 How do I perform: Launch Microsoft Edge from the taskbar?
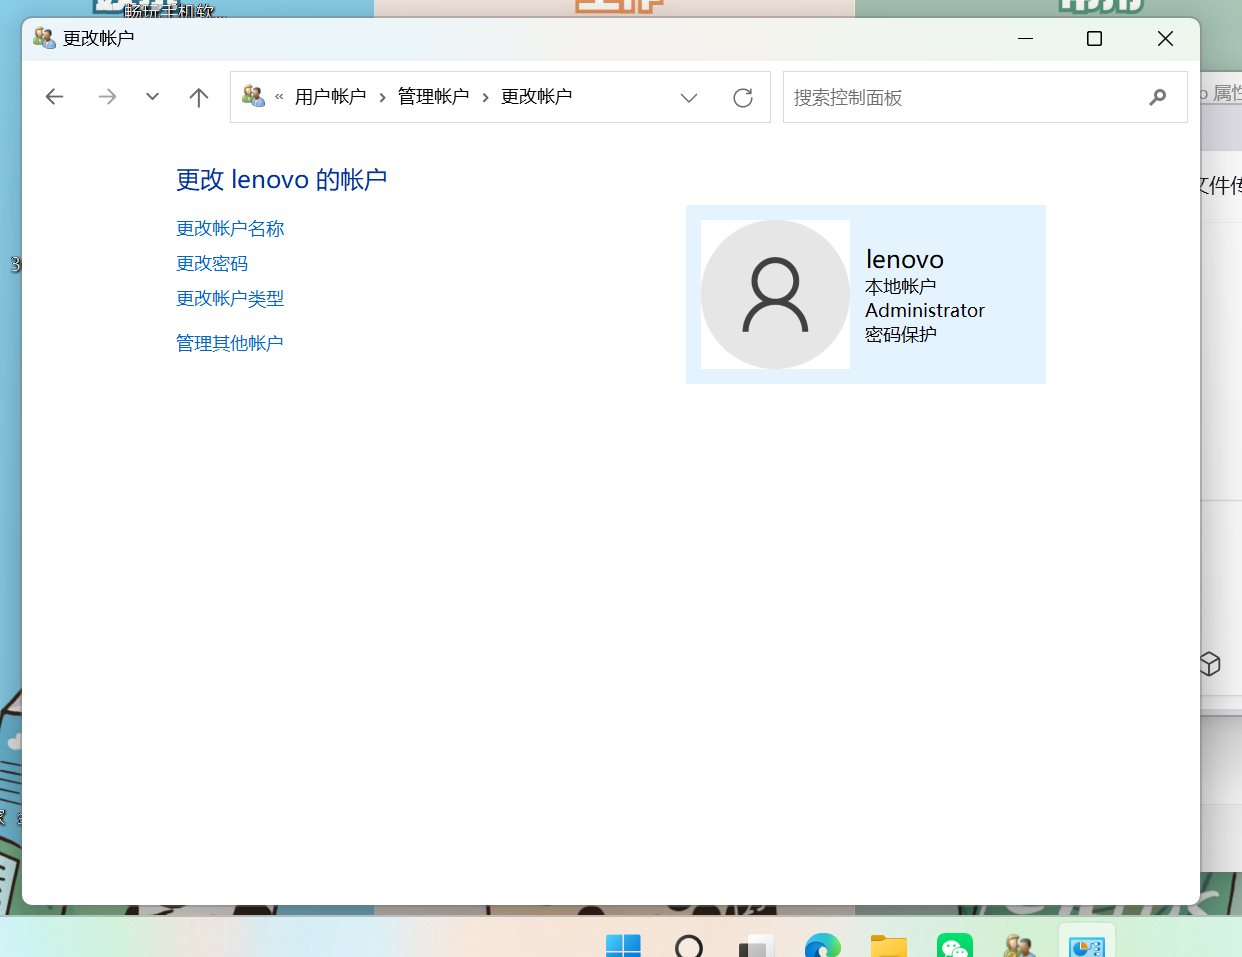pos(823,945)
